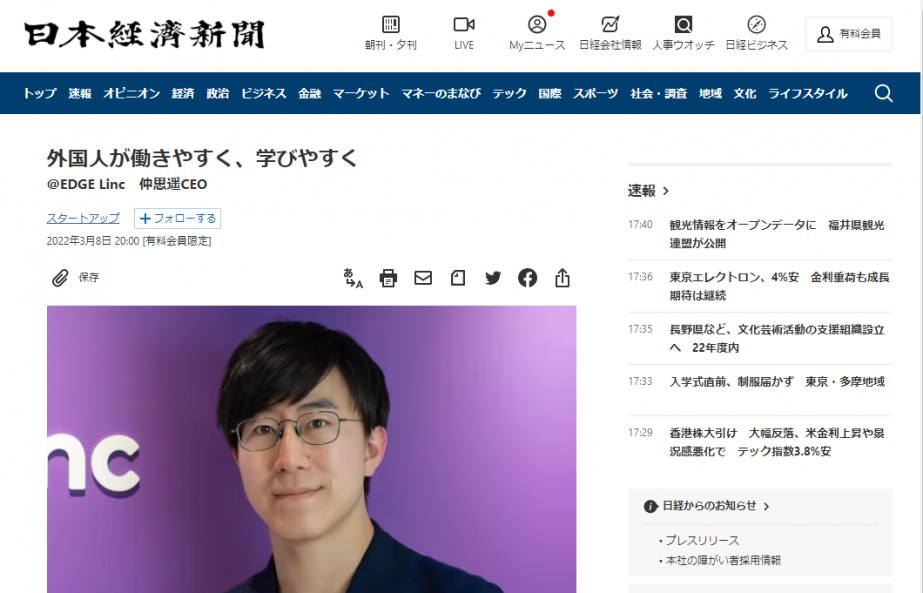Print the article with printer icon

pyautogui.click(x=388, y=277)
